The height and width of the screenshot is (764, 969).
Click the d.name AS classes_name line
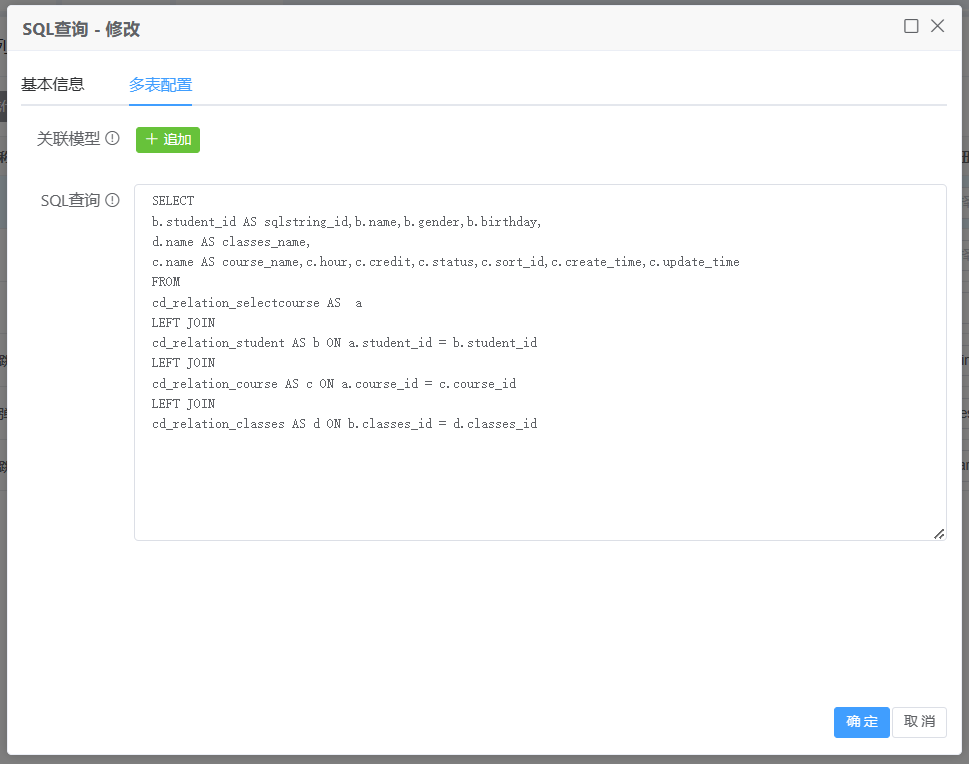(x=231, y=241)
